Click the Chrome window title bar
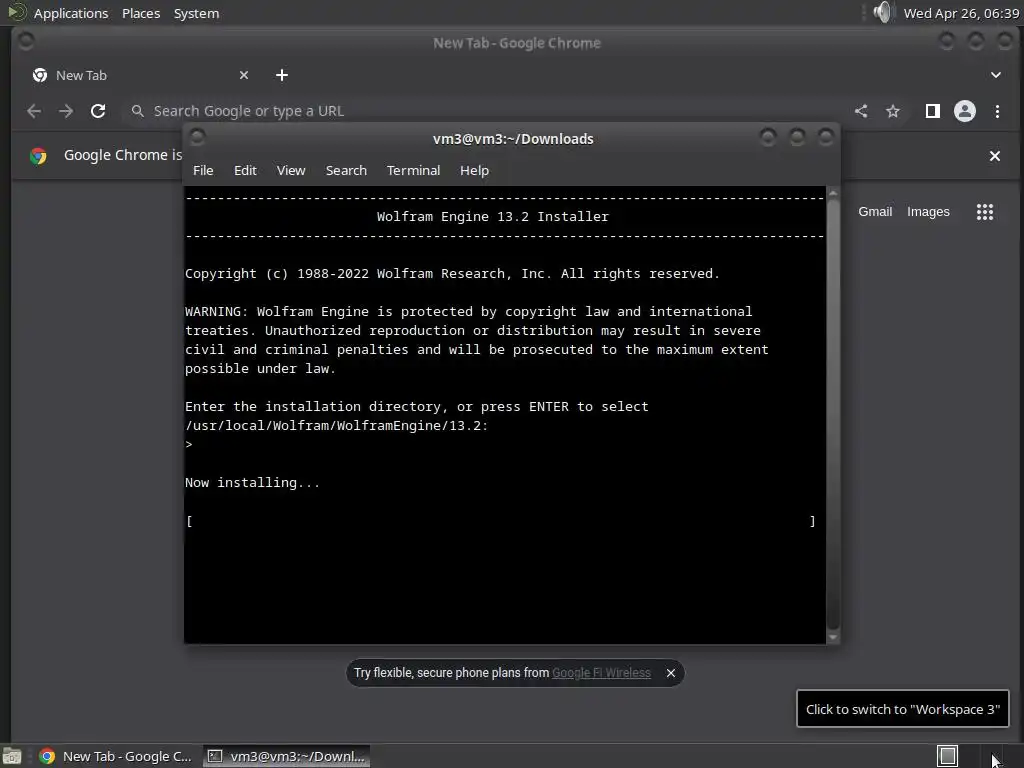Screen dimensions: 1024x768 coord(517,43)
